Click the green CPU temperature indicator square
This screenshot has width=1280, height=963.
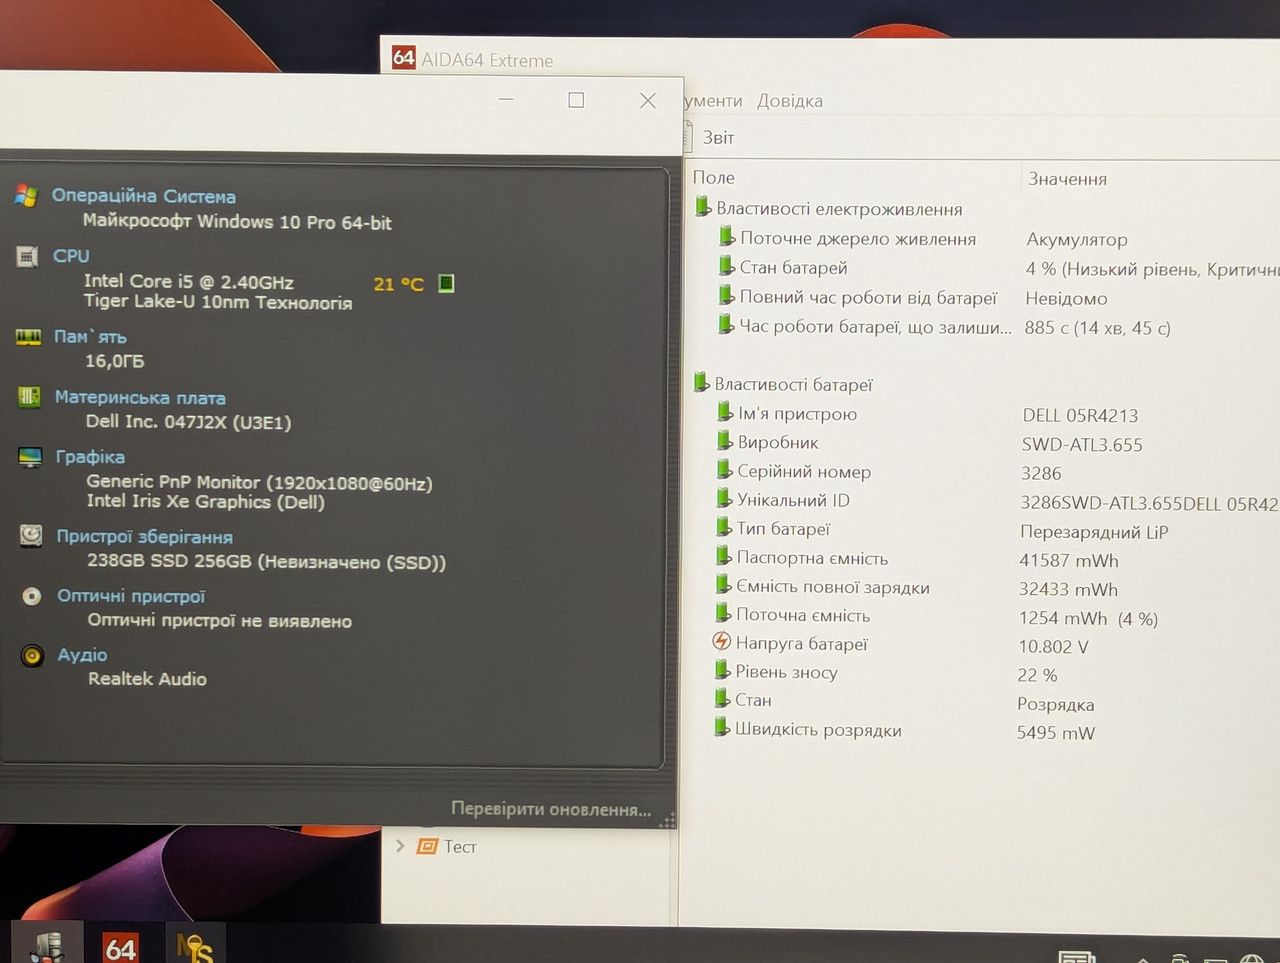446,283
